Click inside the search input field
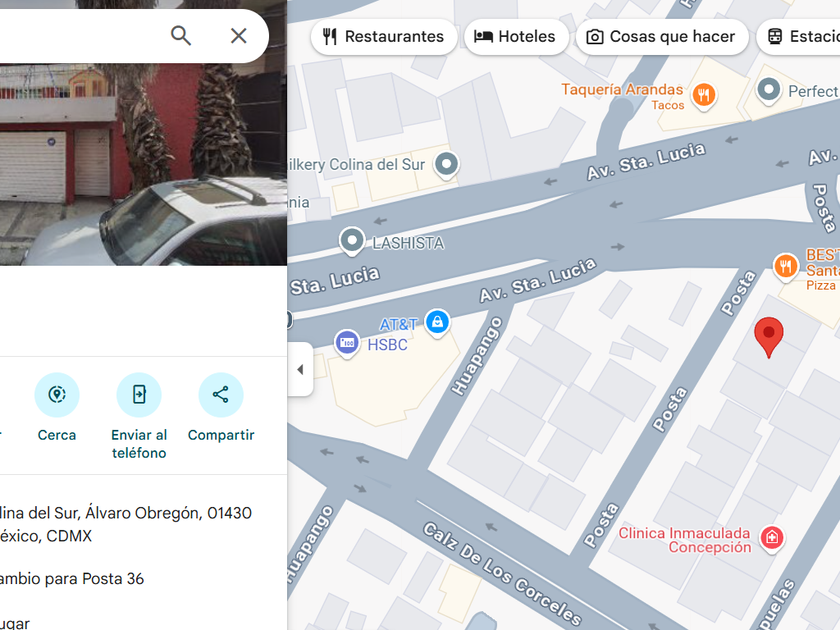This screenshot has width=840, height=630. pos(80,36)
